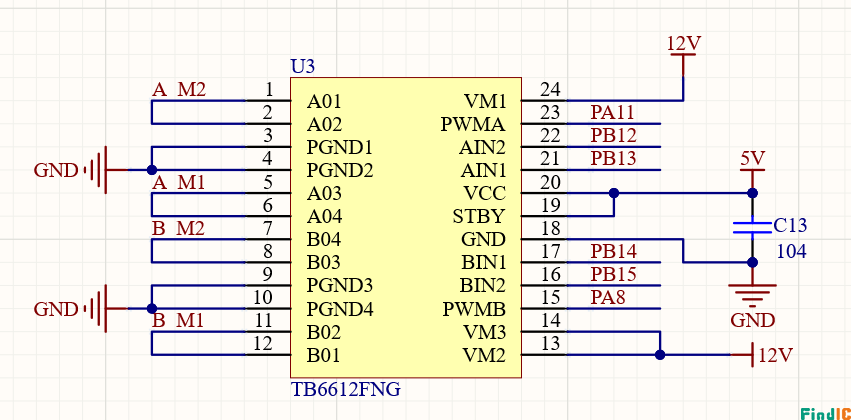Screen dimensions: 851x420
Task: Select the GND symbol connected to PGND2
Action: tap(81, 170)
